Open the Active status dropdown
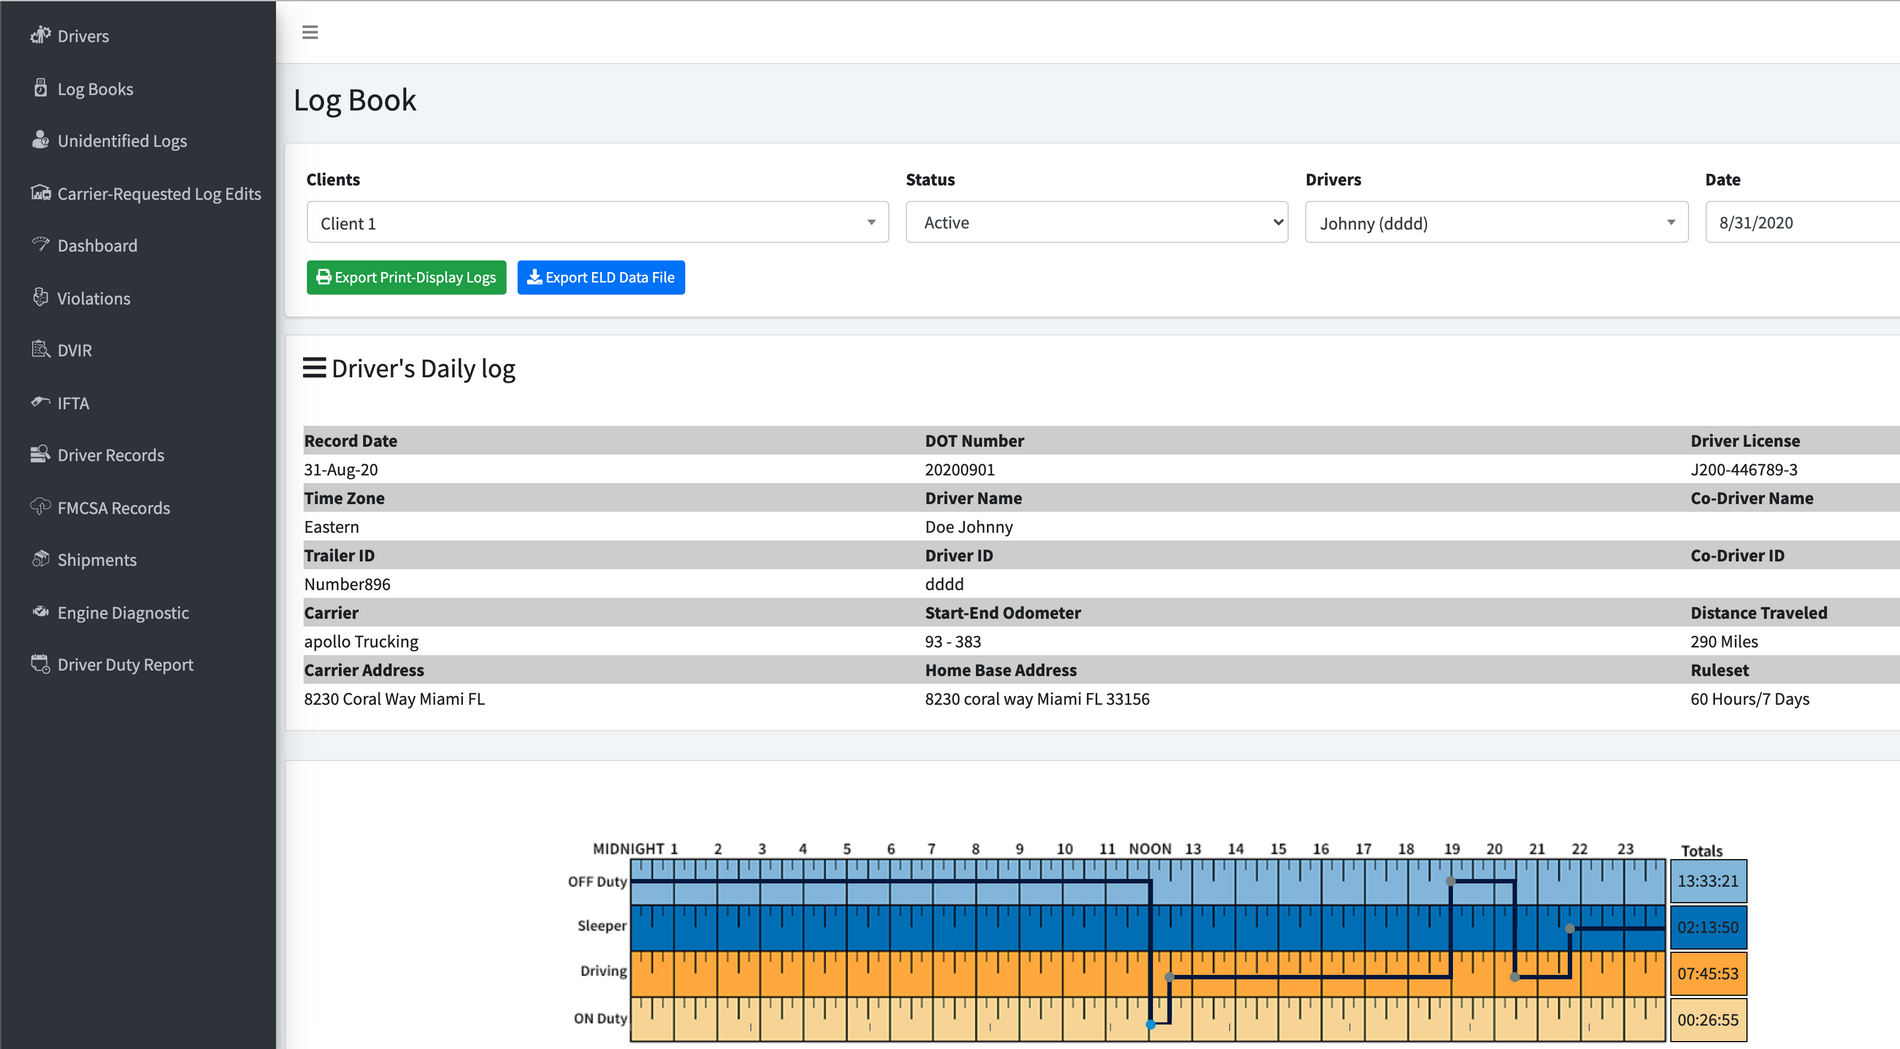The width and height of the screenshot is (1900, 1049). [1096, 222]
